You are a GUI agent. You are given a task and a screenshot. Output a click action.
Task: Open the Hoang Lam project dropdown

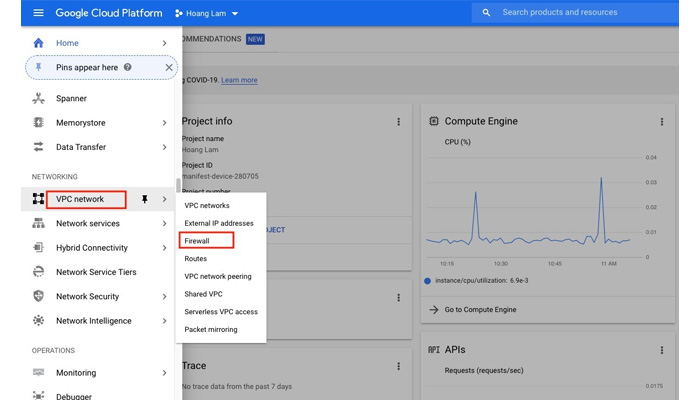pyautogui.click(x=206, y=13)
